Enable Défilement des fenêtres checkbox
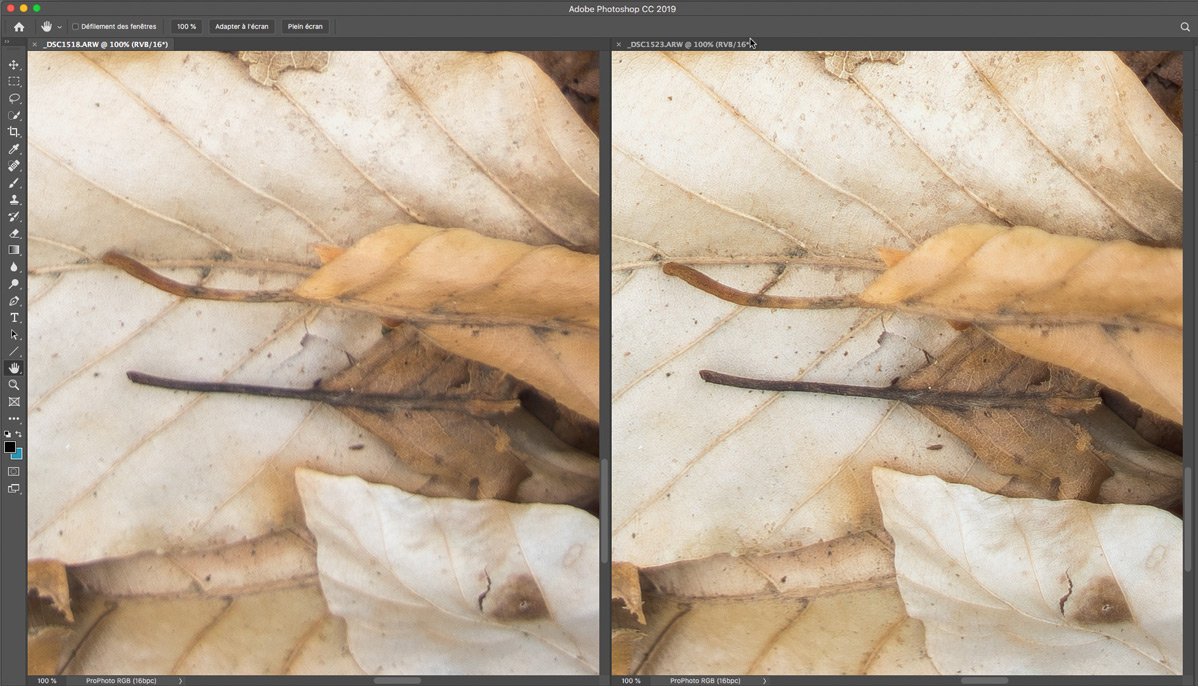1198x686 pixels. [x=75, y=27]
